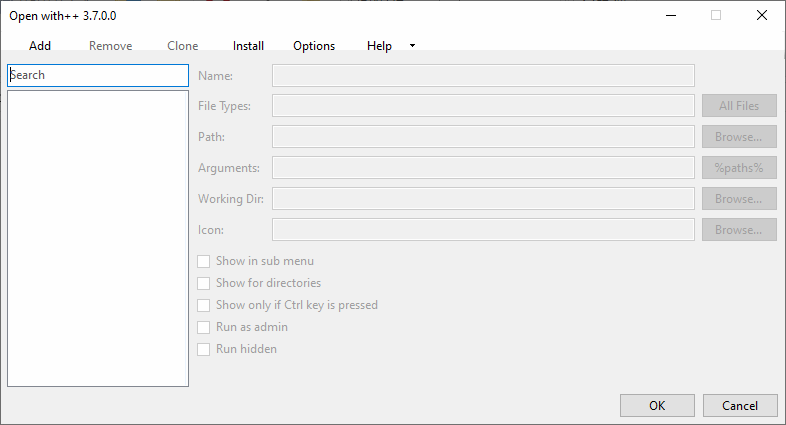Screen dimensions: 786x425
Task: Click the All Files button
Action: [x=739, y=106]
